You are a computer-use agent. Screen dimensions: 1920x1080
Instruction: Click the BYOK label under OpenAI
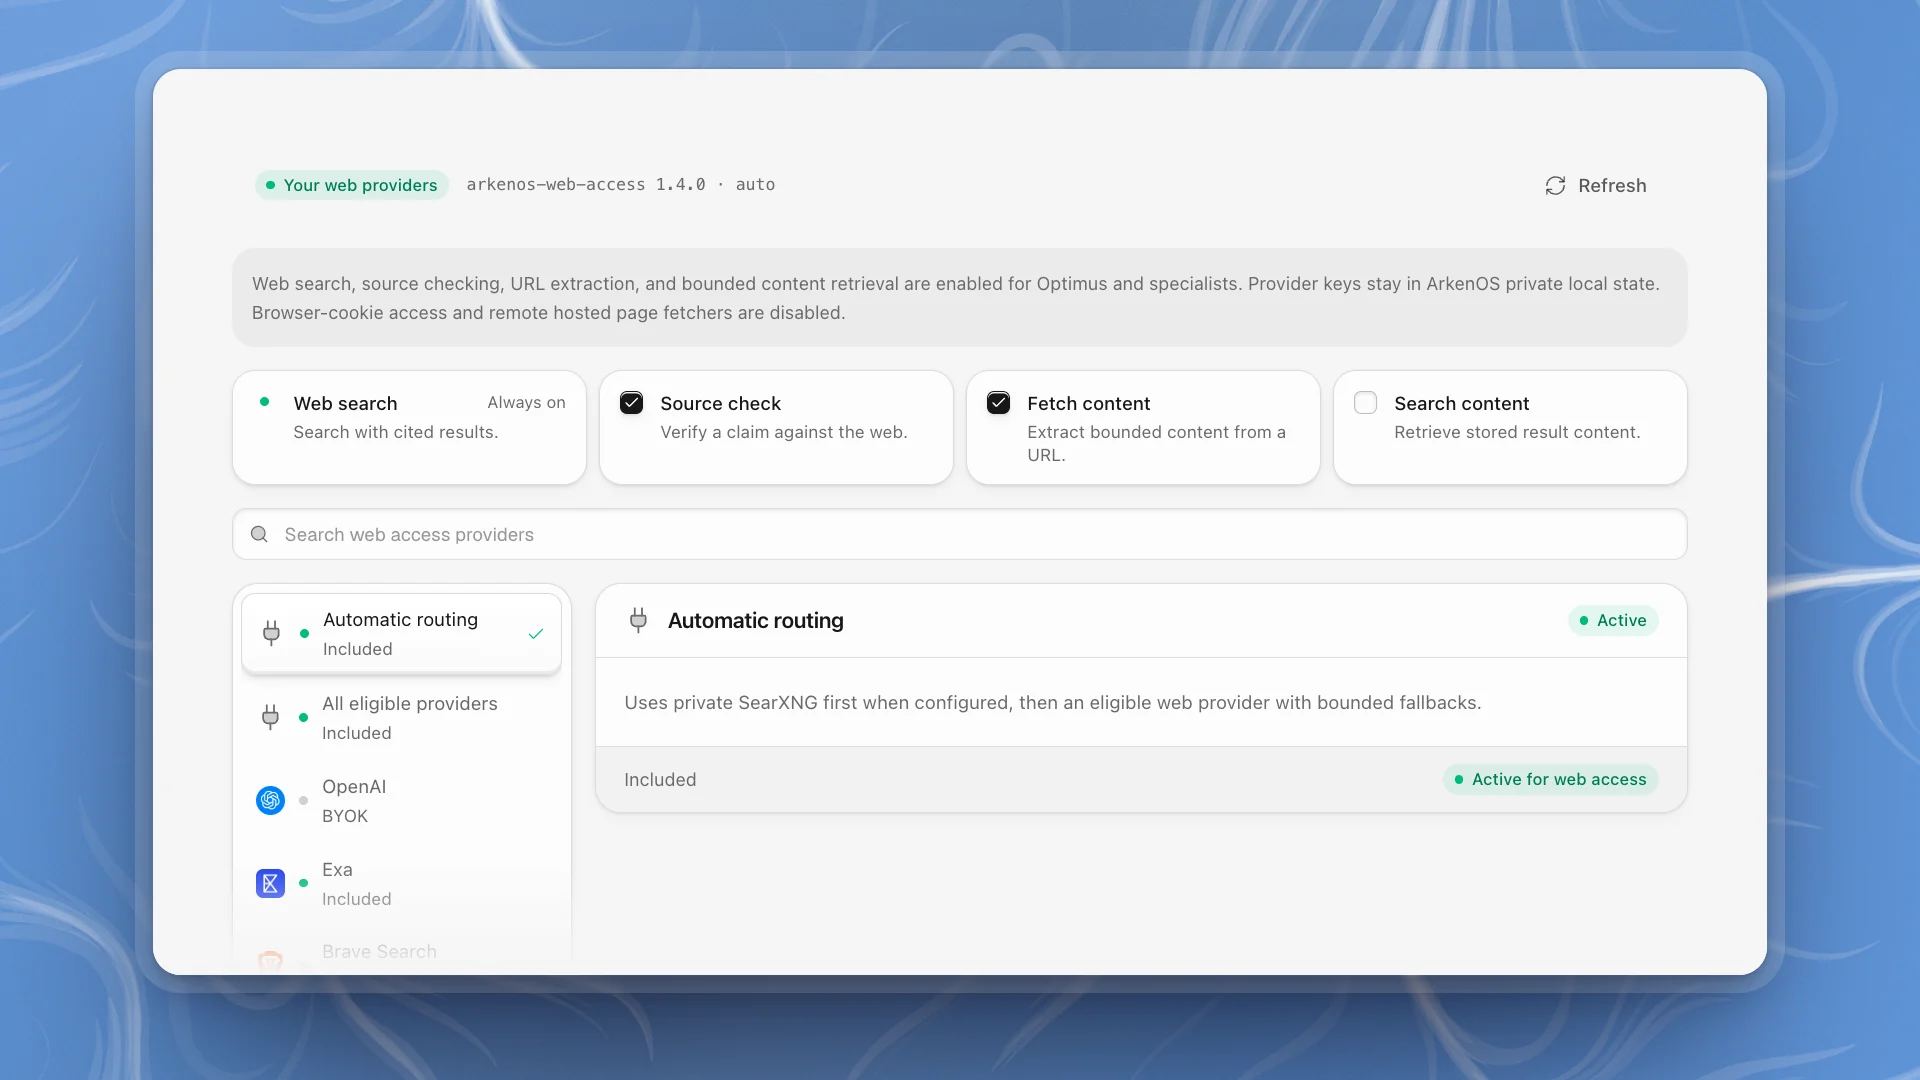(x=345, y=815)
